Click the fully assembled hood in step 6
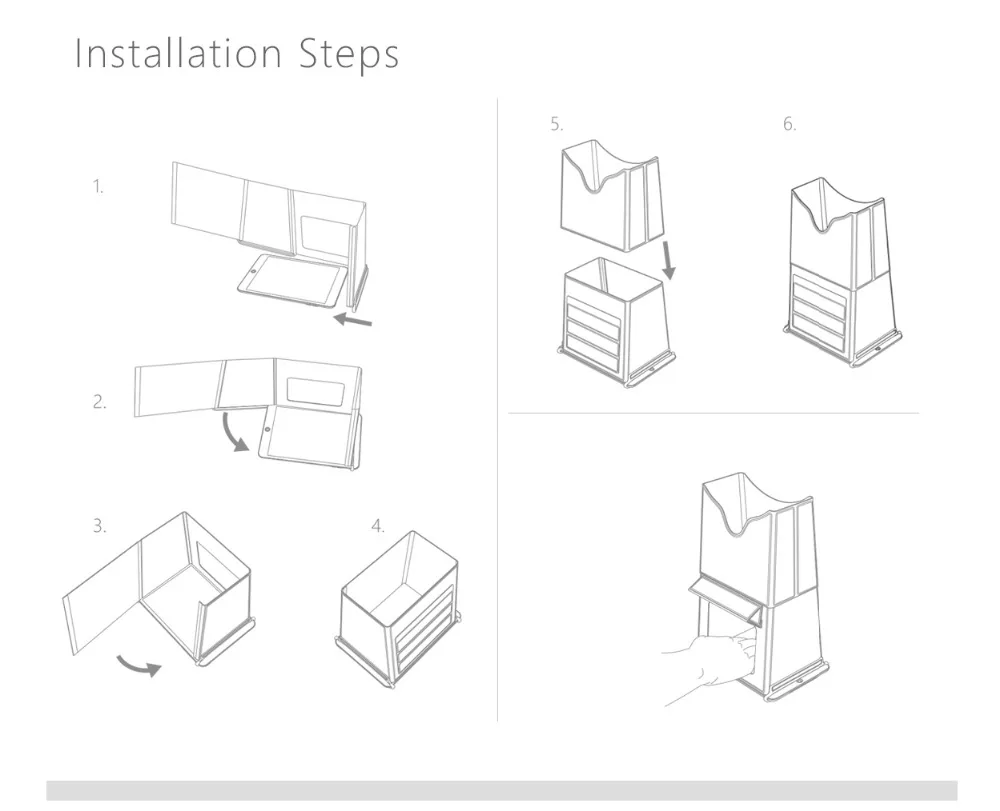The image size is (1000, 811). 843,272
